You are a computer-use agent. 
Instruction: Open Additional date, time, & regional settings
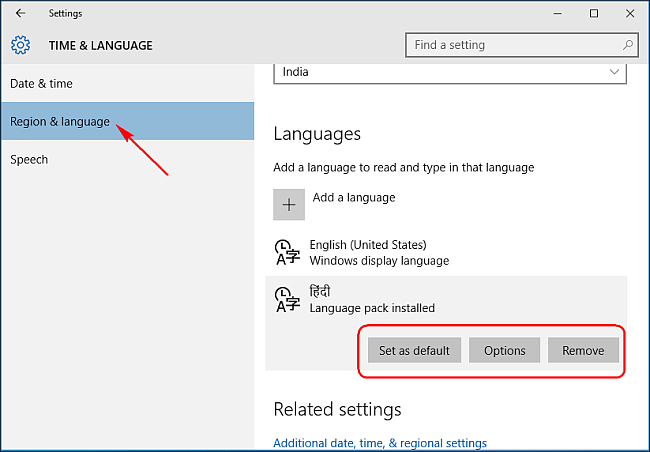click(x=380, y=443)
